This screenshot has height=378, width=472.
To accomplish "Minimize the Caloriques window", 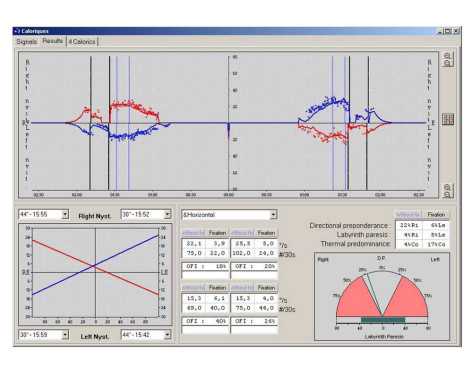I will tap(440, 31).
